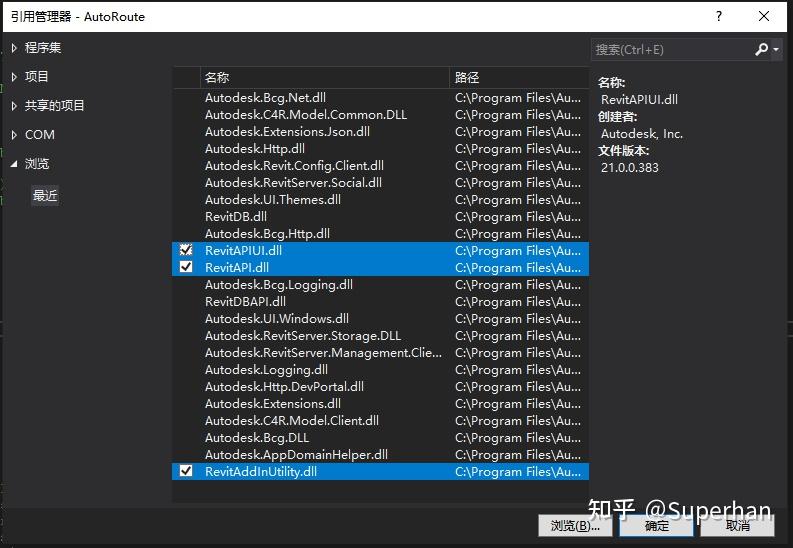
Task: Click the 取消 button
Action: (x=737, y=526)
